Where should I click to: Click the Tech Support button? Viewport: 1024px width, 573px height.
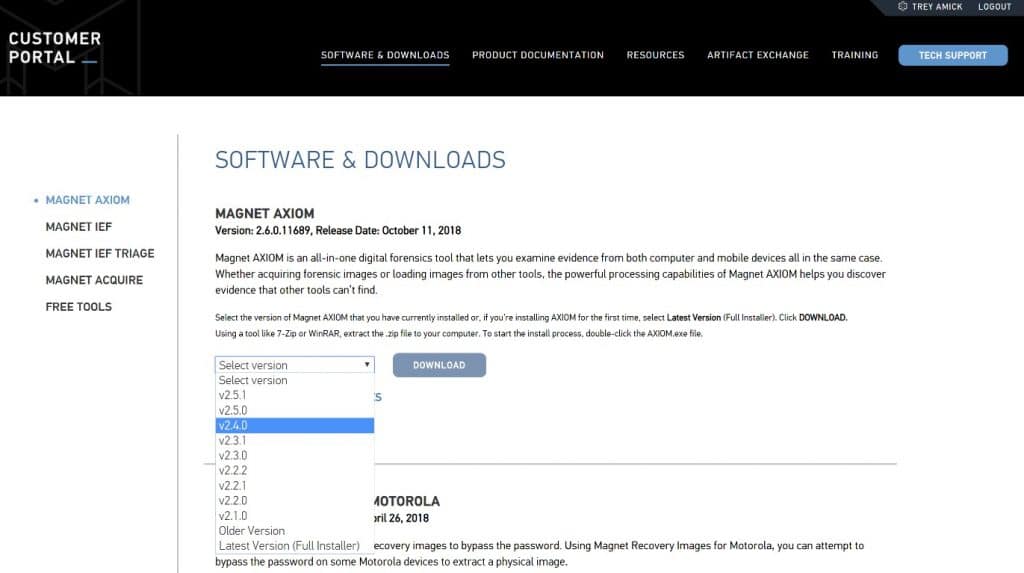point(953,55)
